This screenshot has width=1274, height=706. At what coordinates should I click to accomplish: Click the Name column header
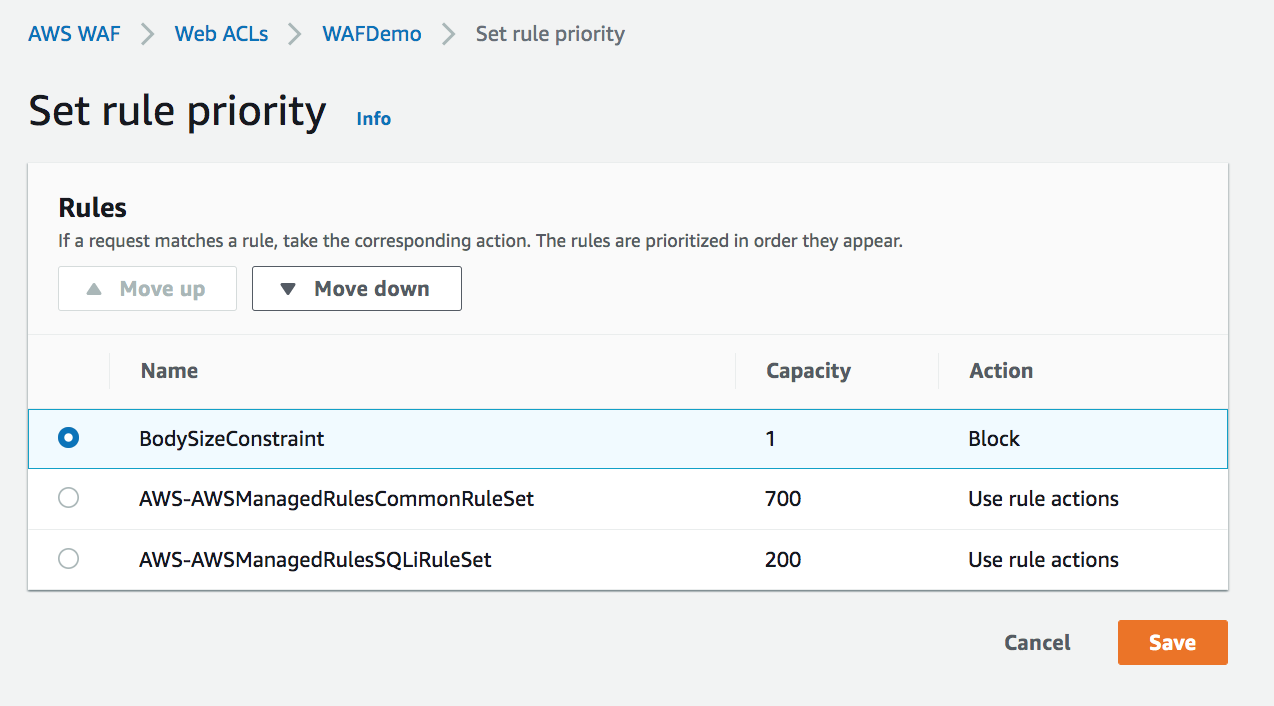click(x=169, y=371)
